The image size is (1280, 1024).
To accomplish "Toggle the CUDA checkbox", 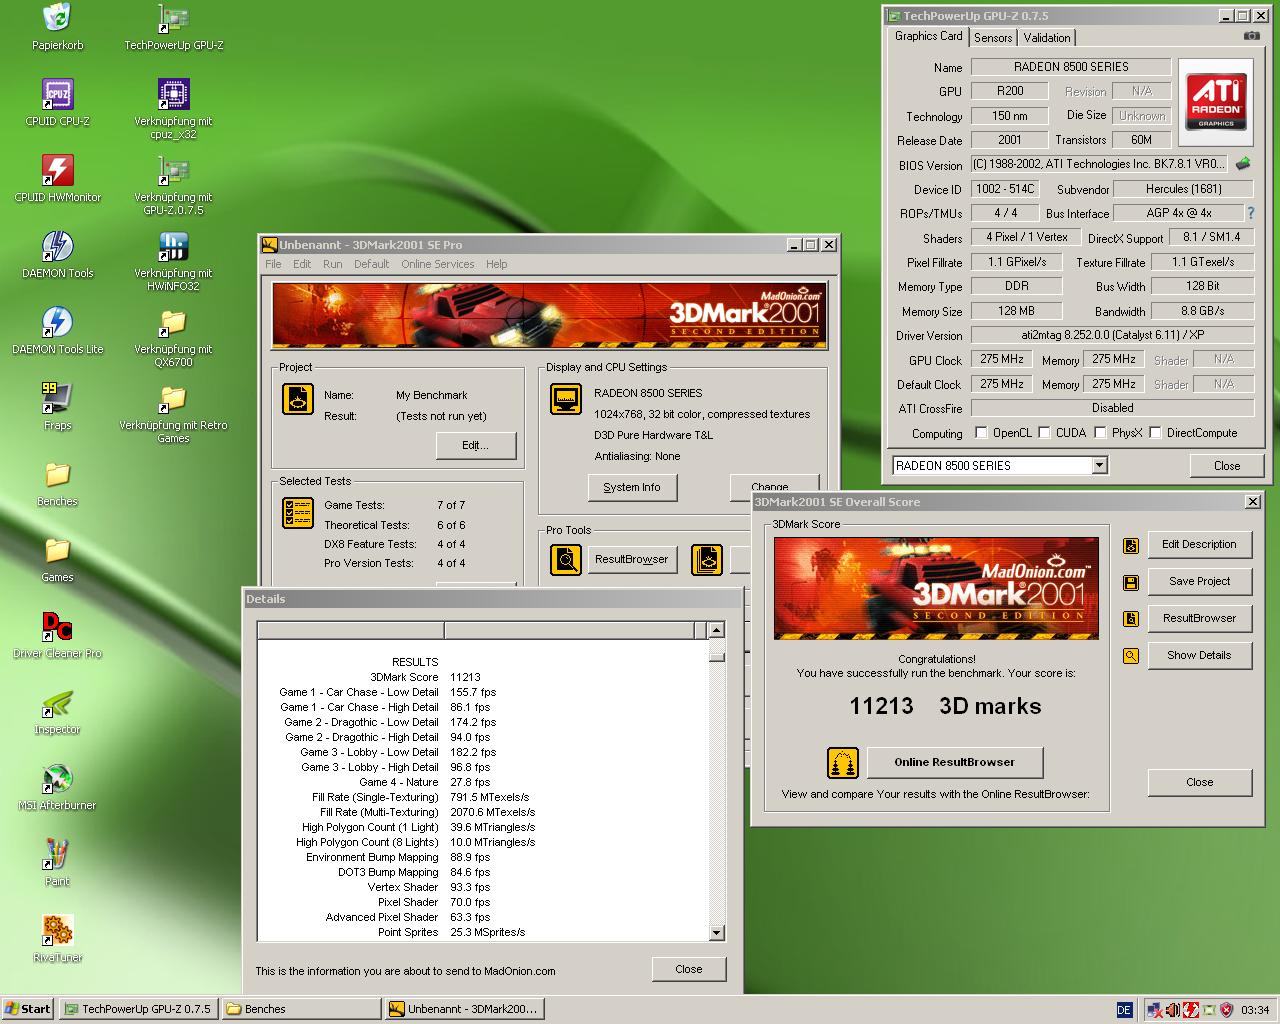I will click(x=1044, y=433).
